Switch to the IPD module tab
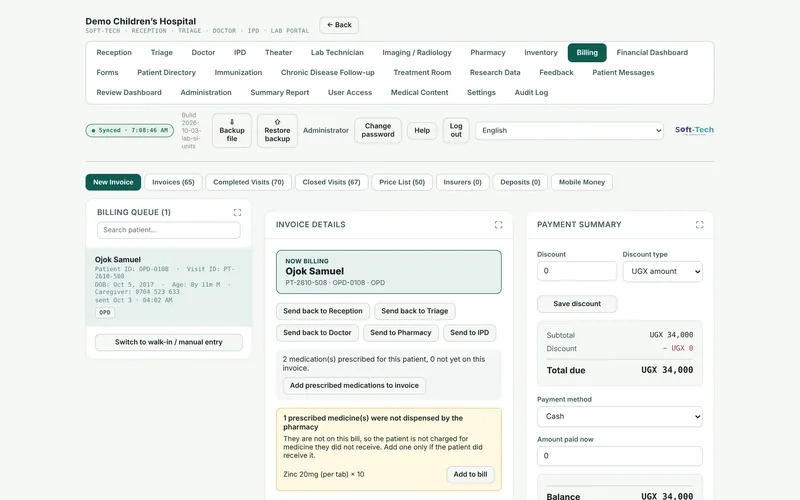Image resolution: width=800 pixels, height=500 pixels. click(x=240, y=53)
